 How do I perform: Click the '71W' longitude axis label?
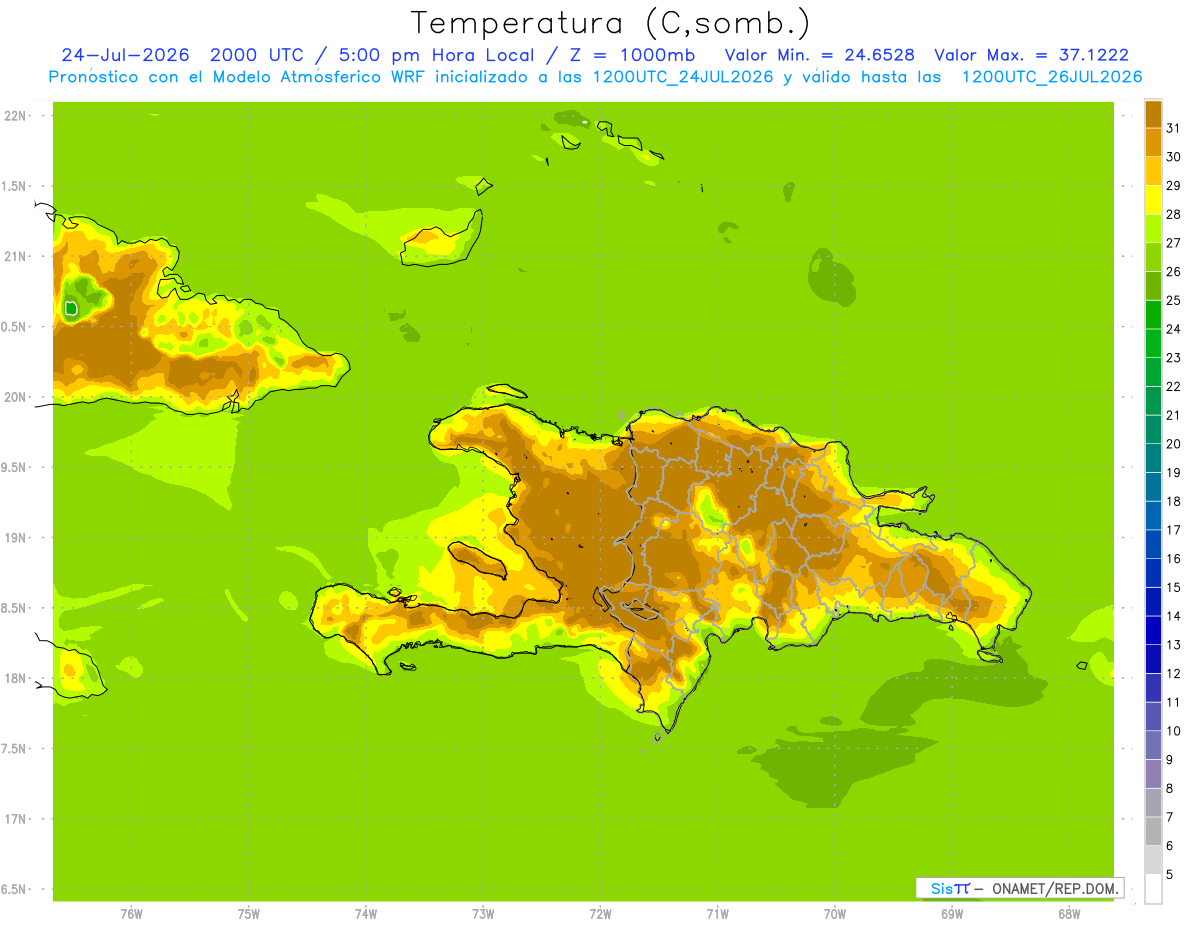click(717, 914)
